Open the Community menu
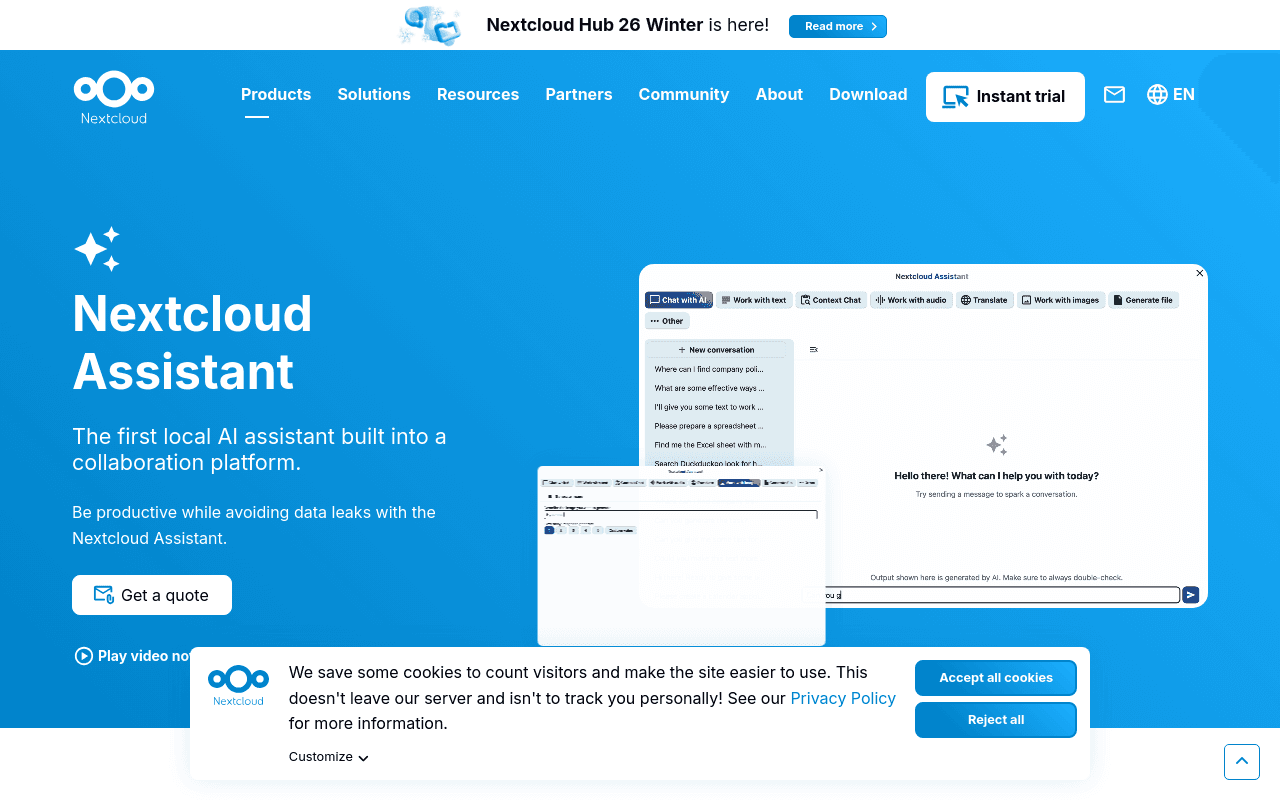The width and height of the screenshot is (1280, 800). (684, 94)
